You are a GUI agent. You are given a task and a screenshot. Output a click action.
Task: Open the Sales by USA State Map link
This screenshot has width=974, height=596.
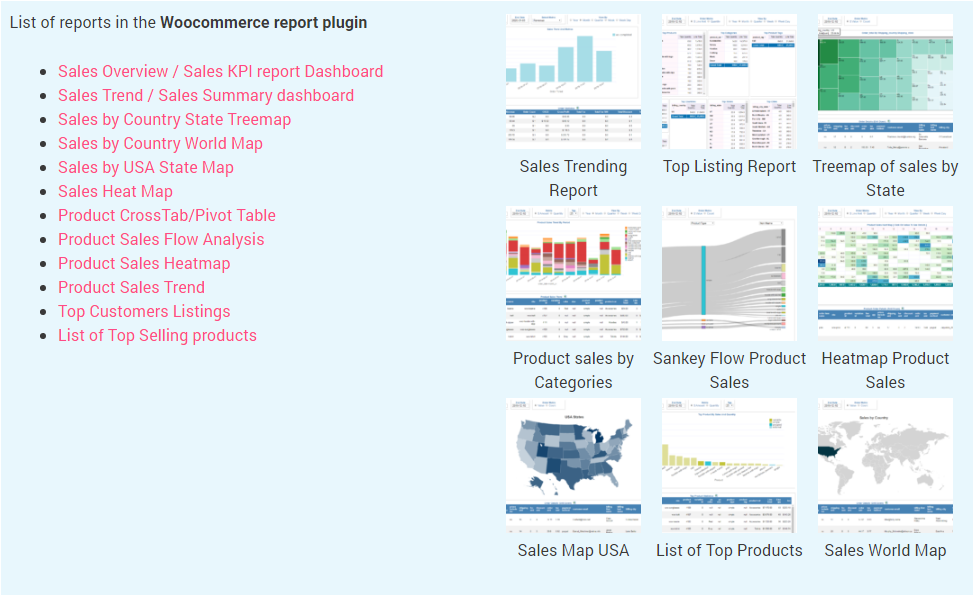[146, 168]
